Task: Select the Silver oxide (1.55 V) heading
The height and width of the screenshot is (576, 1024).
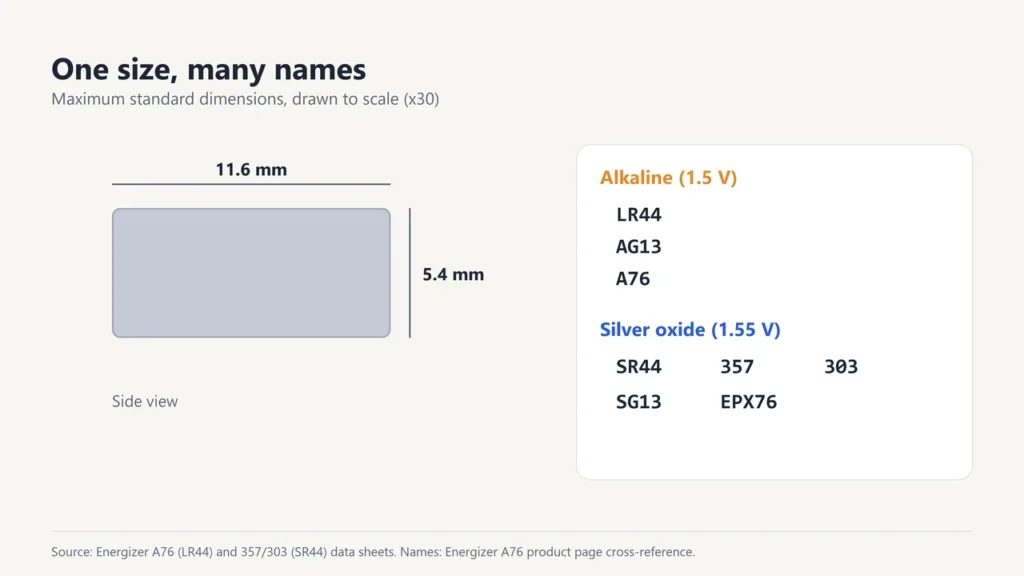Action: [690, 330]
